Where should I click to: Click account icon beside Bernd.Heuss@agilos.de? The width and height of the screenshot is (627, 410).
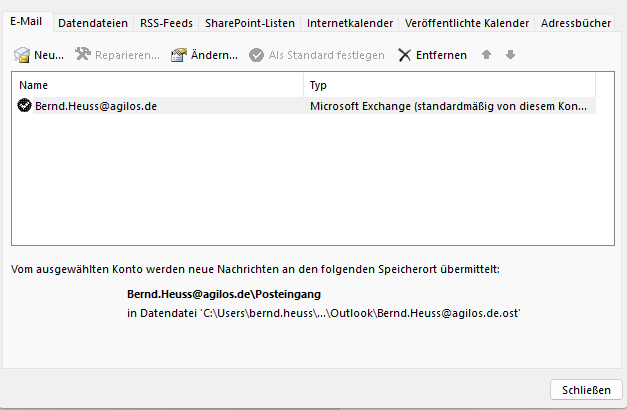coord(24,106)
